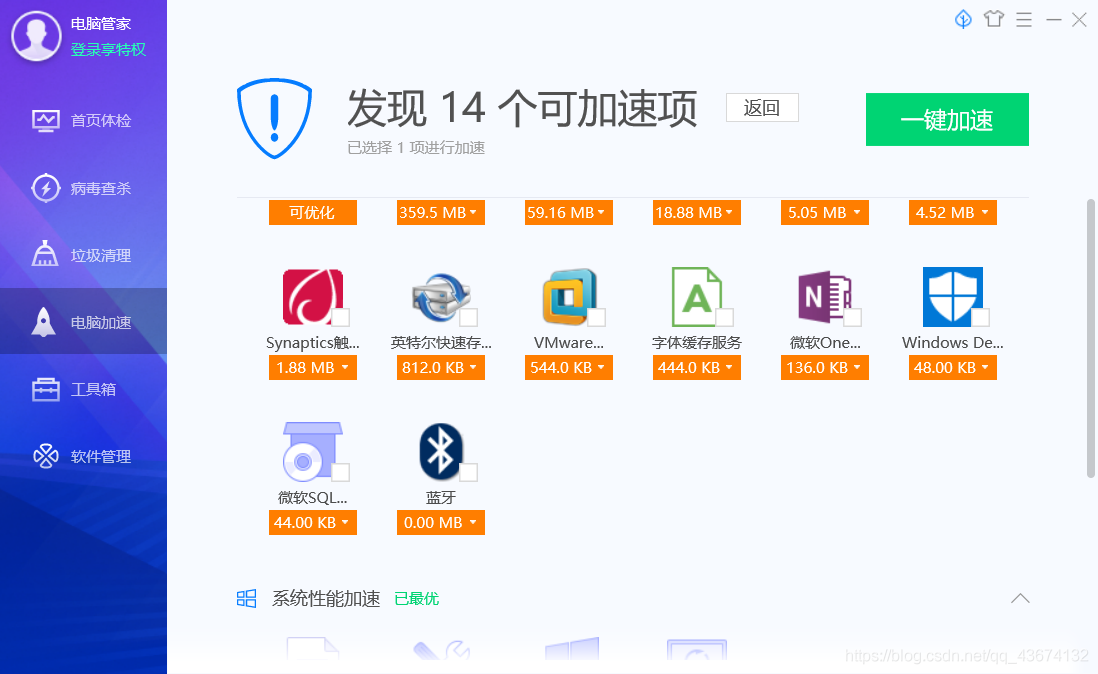1098x674 pixels.
Task: Check the Windows De... item checkbox
Action: [x=980, y=317]
